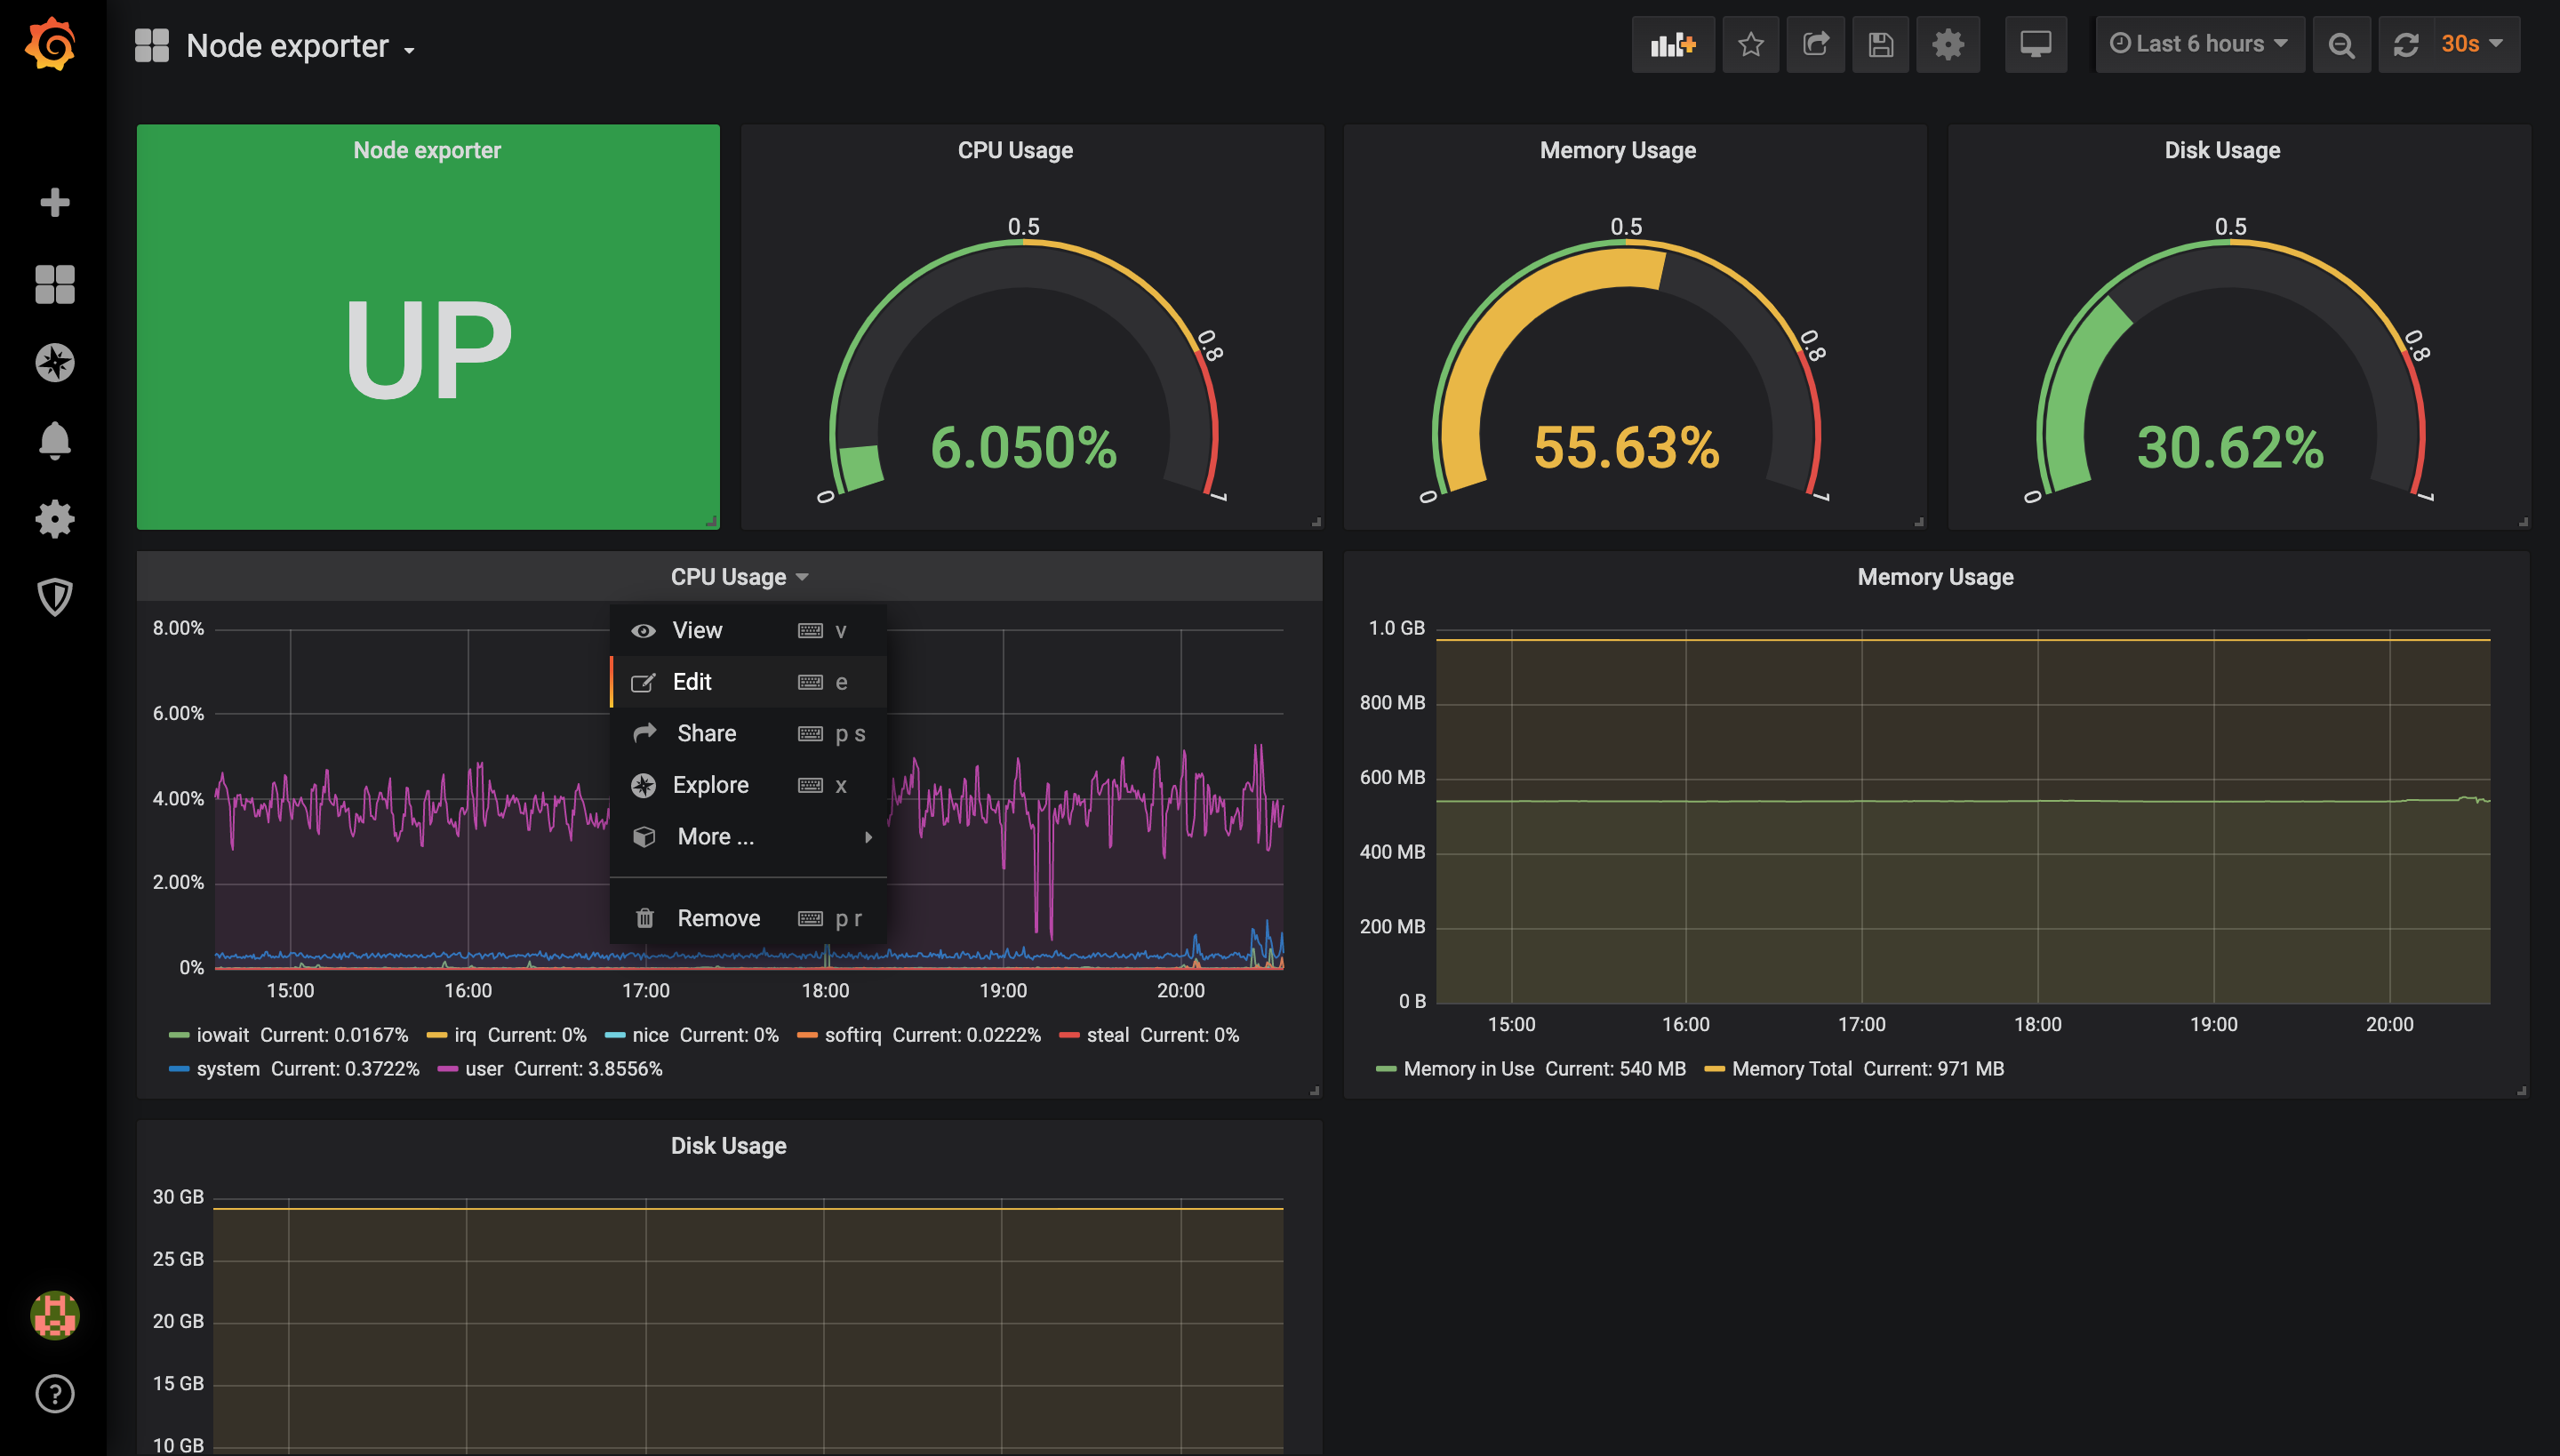Screen dimensions: 2560x1456
Task: Star this dashboard as favorite
Action: [1750, 44]
